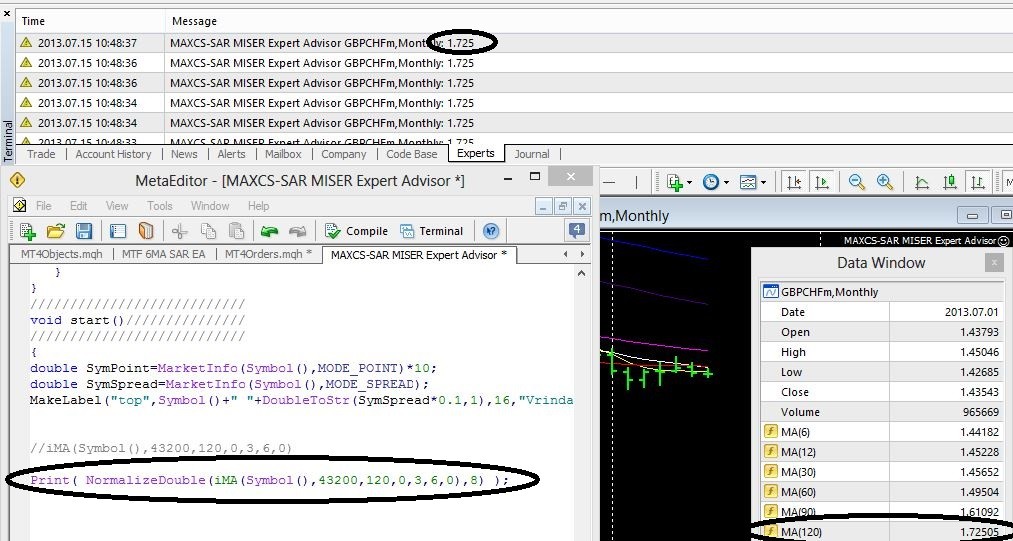Switch to line chart mode

(x=922, y=182)
